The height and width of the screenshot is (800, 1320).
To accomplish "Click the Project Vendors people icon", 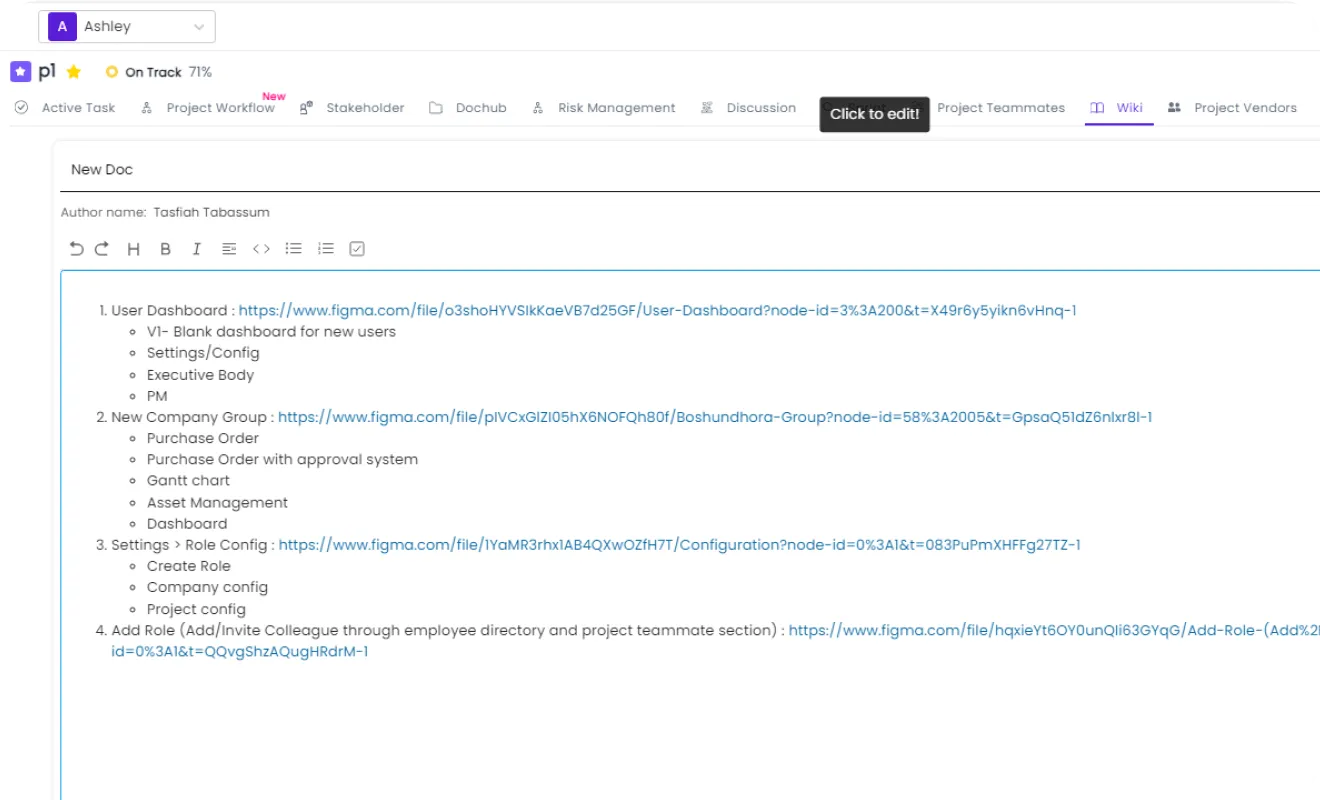I will pyautogui.click(x=1175, y=107).
